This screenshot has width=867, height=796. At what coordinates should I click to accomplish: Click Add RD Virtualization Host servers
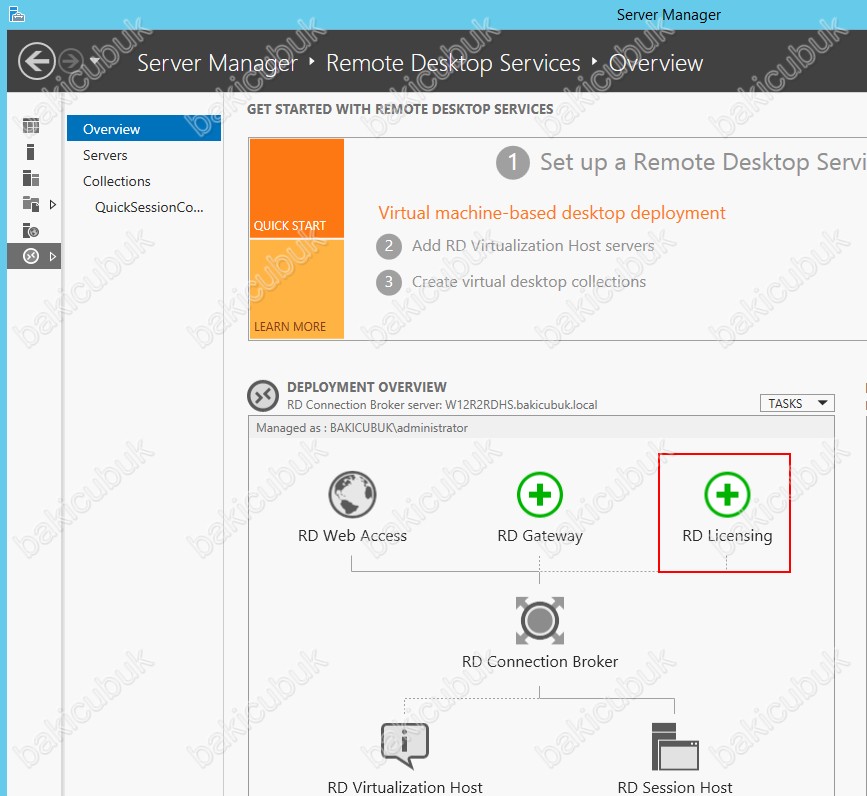pyautogui.click(x=533, y=245)
